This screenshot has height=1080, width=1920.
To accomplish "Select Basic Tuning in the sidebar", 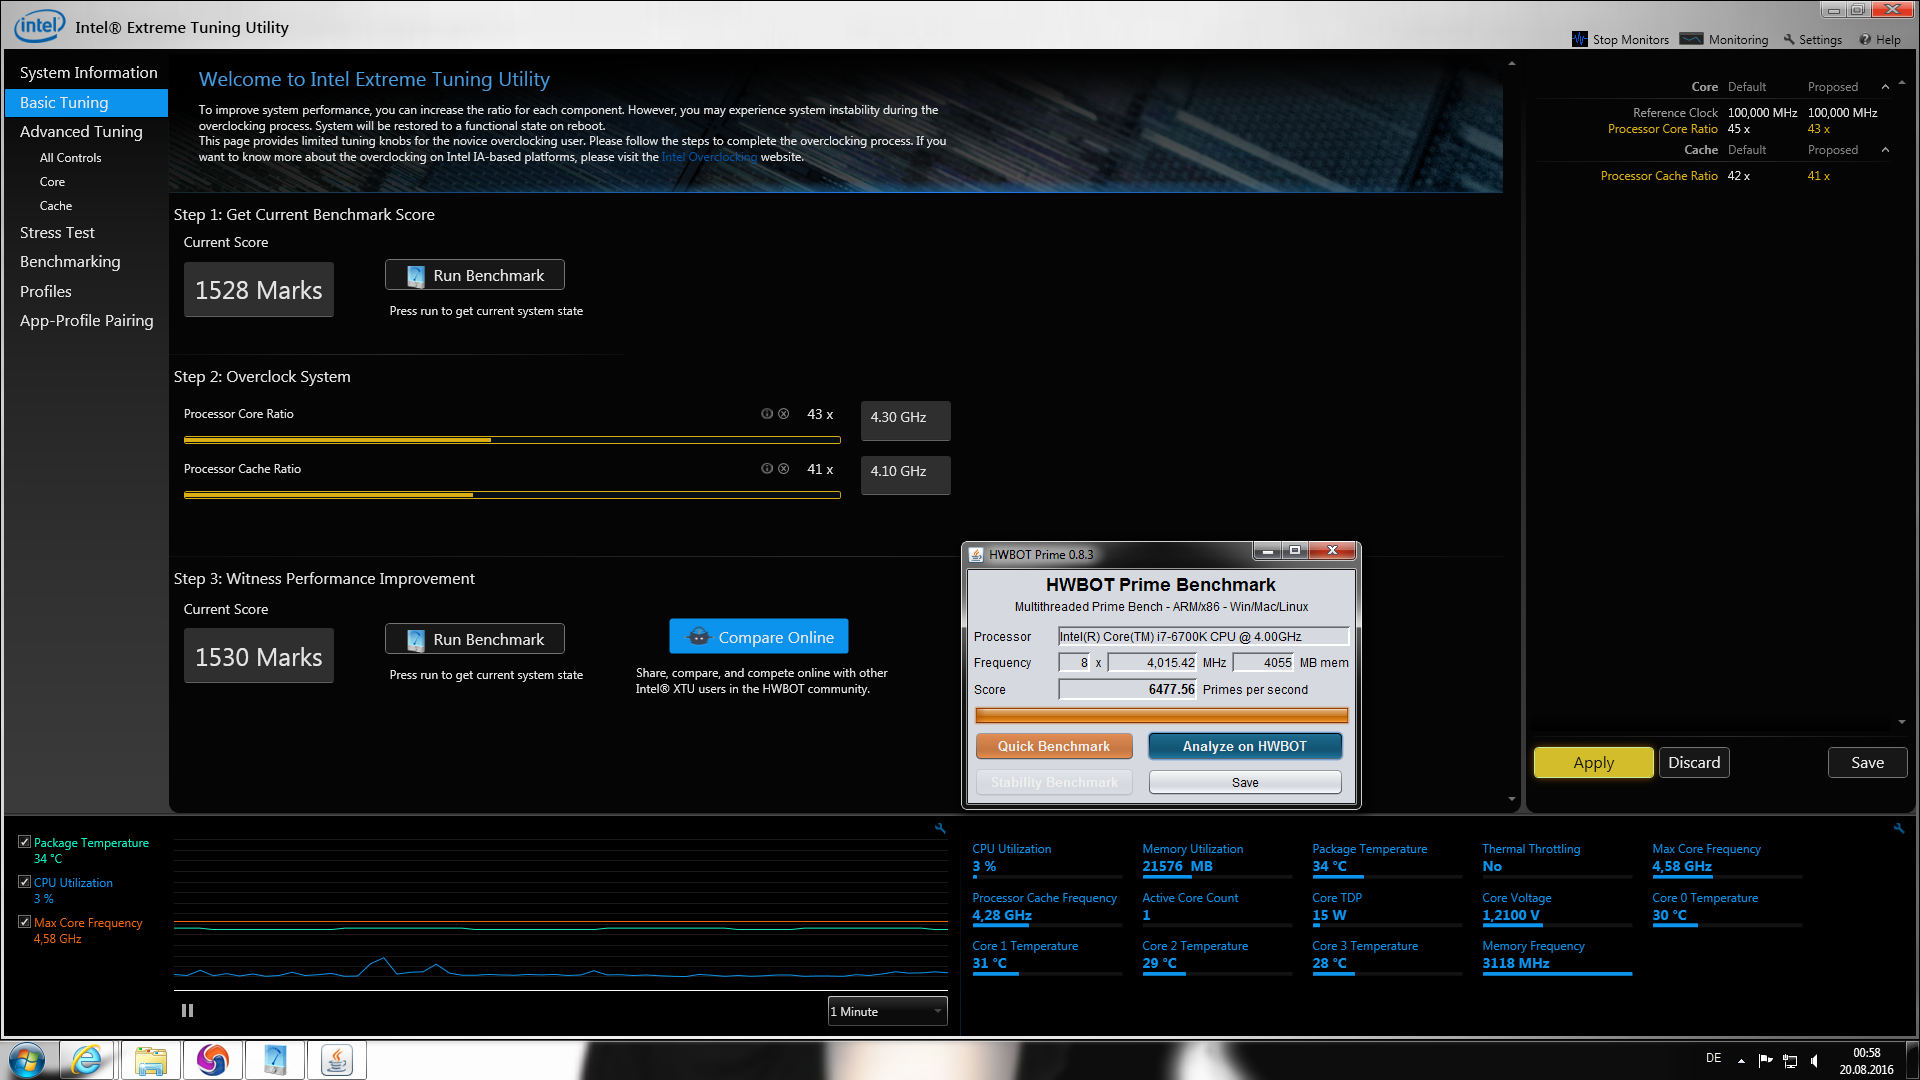I will coord(87,103).
